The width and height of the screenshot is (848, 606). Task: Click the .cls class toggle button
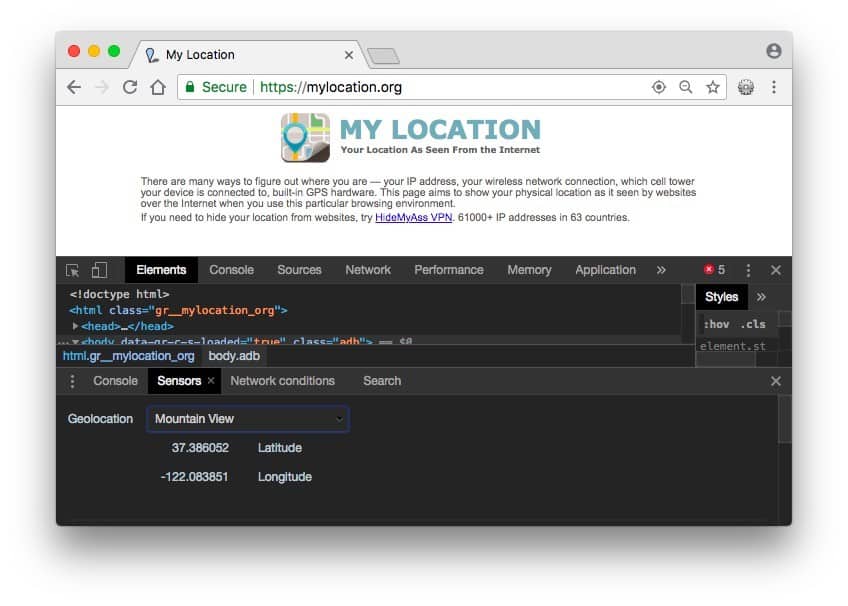click(753, 324)
